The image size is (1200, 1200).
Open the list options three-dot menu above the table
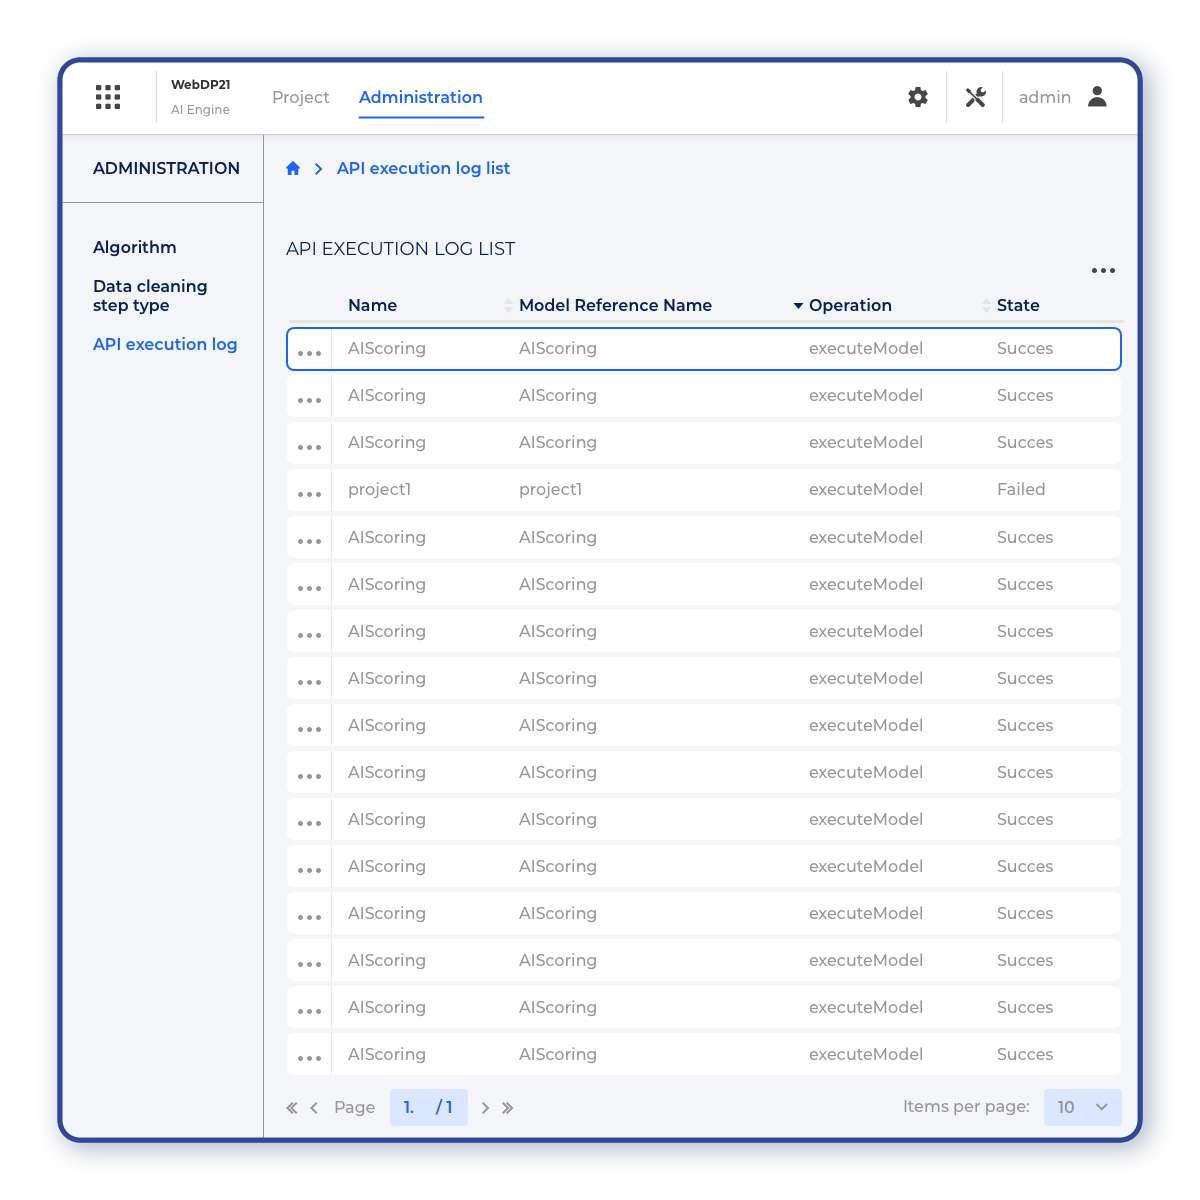click(1103, 271)
